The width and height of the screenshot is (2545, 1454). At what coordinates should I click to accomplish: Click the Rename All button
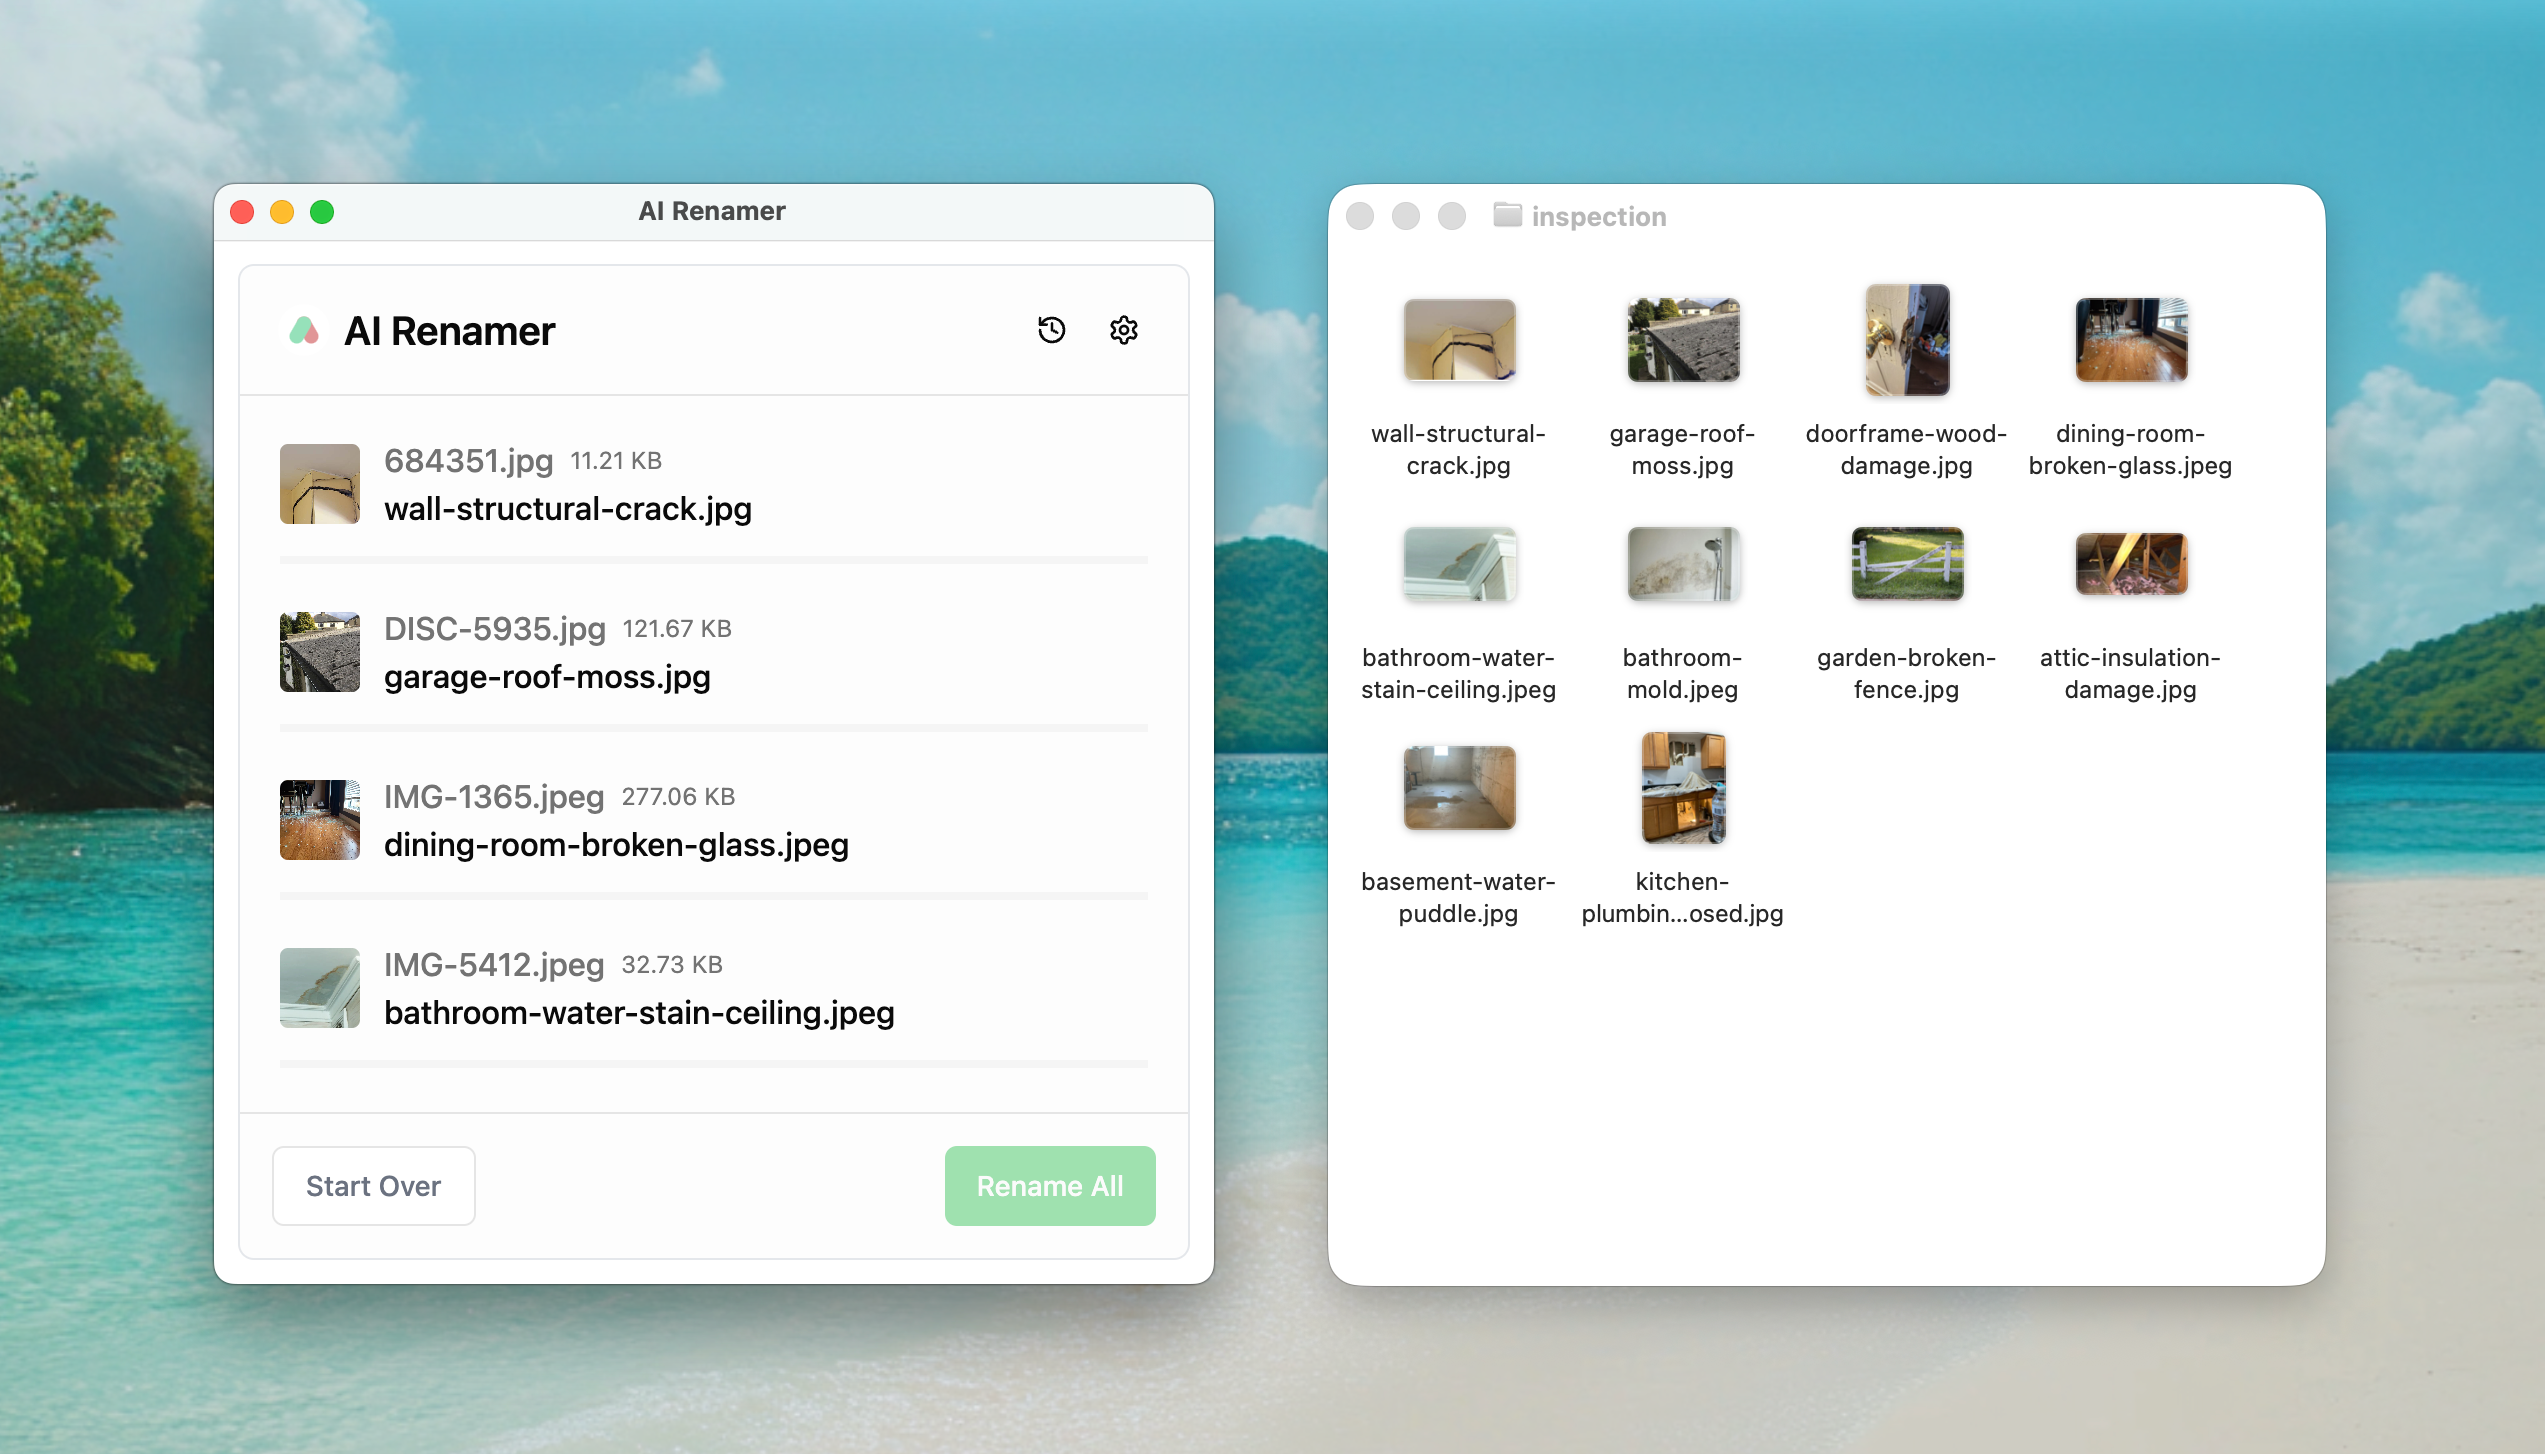[x=1049, y=1186]
